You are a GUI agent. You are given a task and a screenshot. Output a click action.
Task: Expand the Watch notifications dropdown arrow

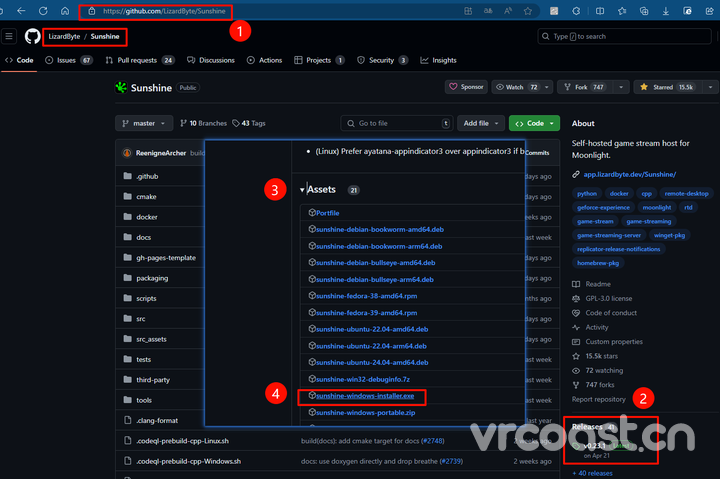pos(546,87)
